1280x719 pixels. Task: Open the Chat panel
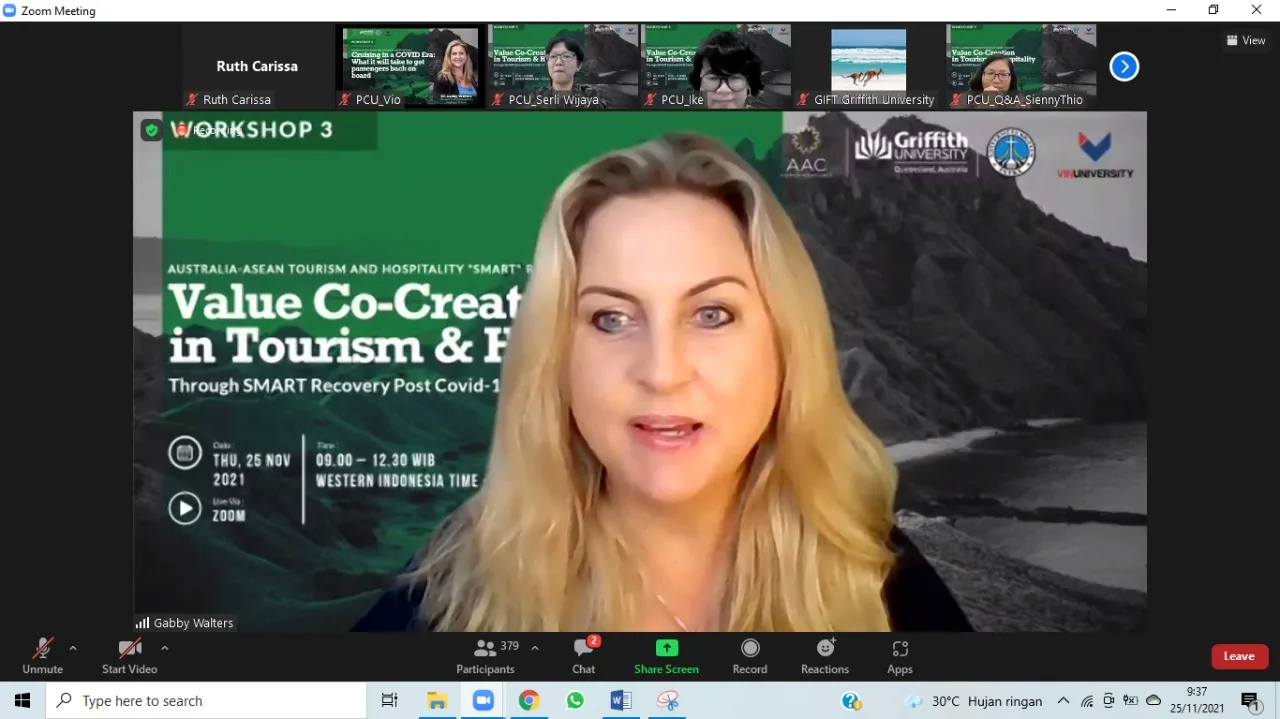[584, 656]
